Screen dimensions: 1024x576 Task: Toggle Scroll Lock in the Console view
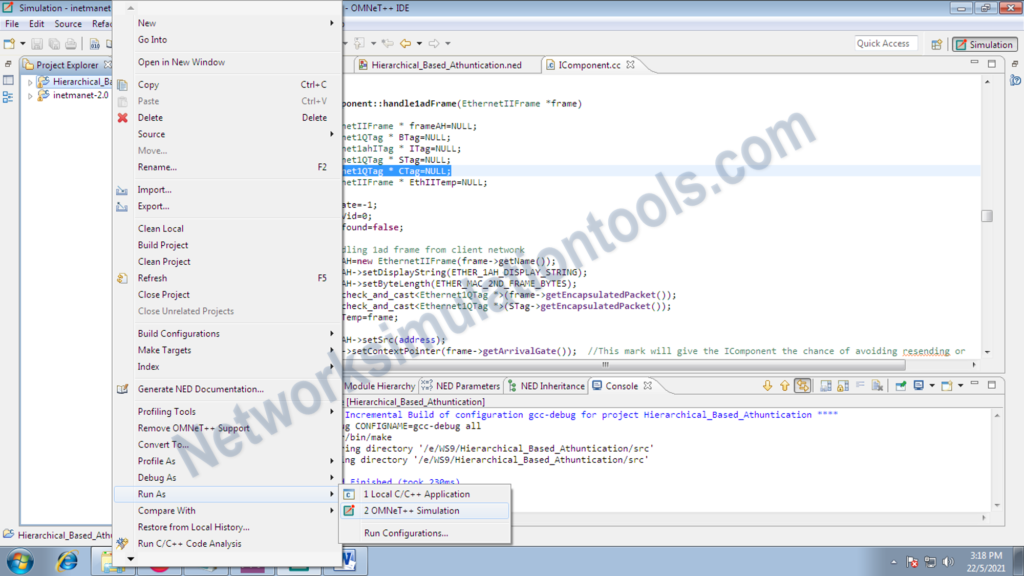[842, 386]
